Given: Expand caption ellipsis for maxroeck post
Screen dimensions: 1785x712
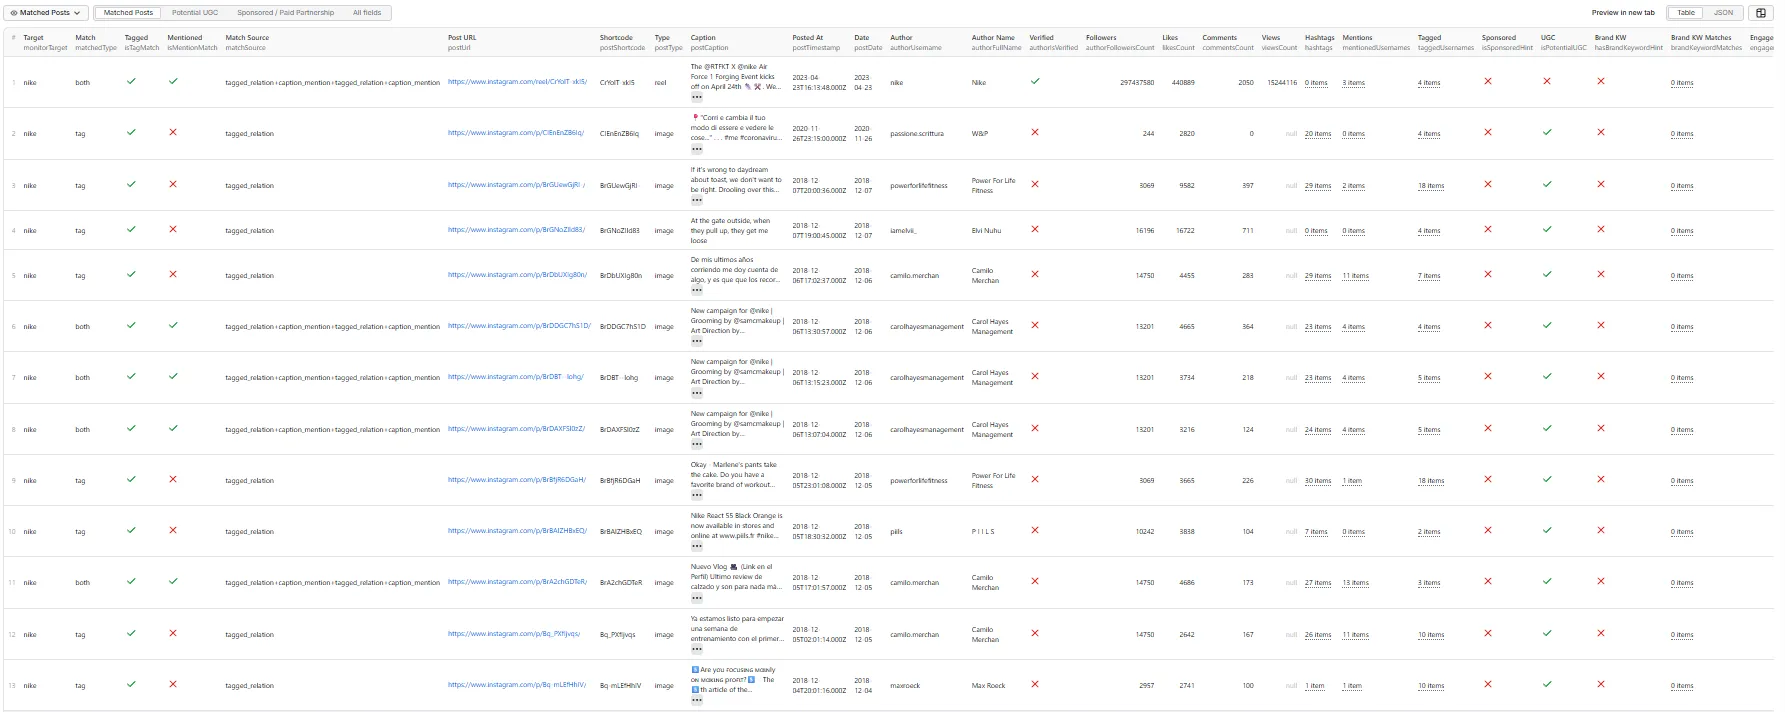Looking at the screenshot, I should coord(697,700).
